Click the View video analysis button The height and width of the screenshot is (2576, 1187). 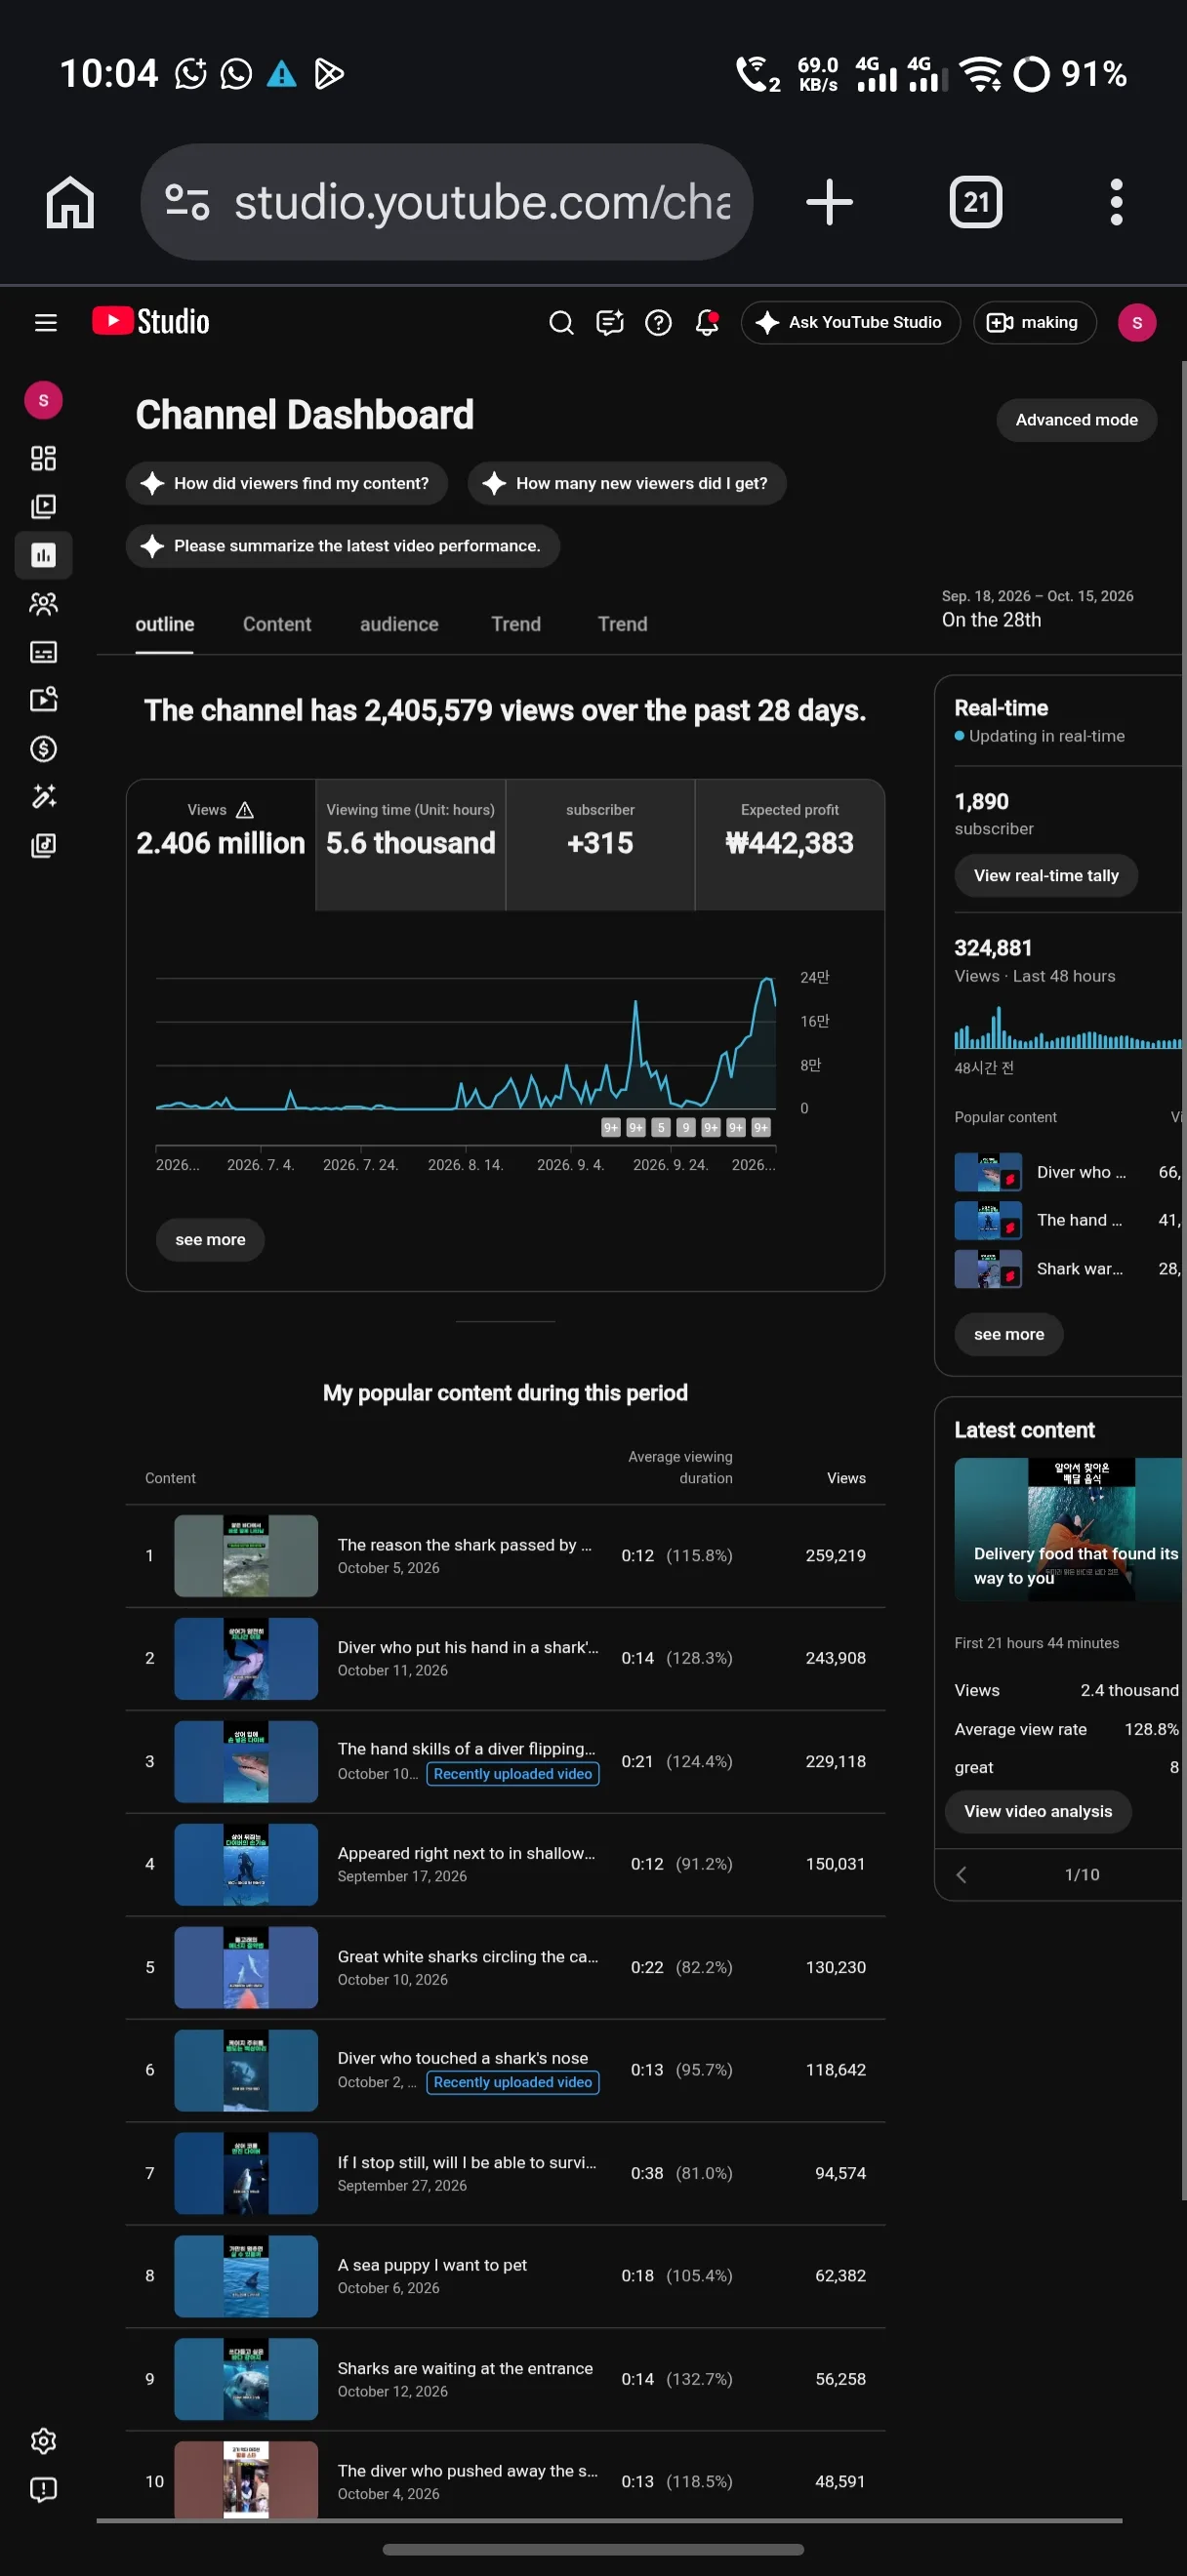coord(1038,1812)
